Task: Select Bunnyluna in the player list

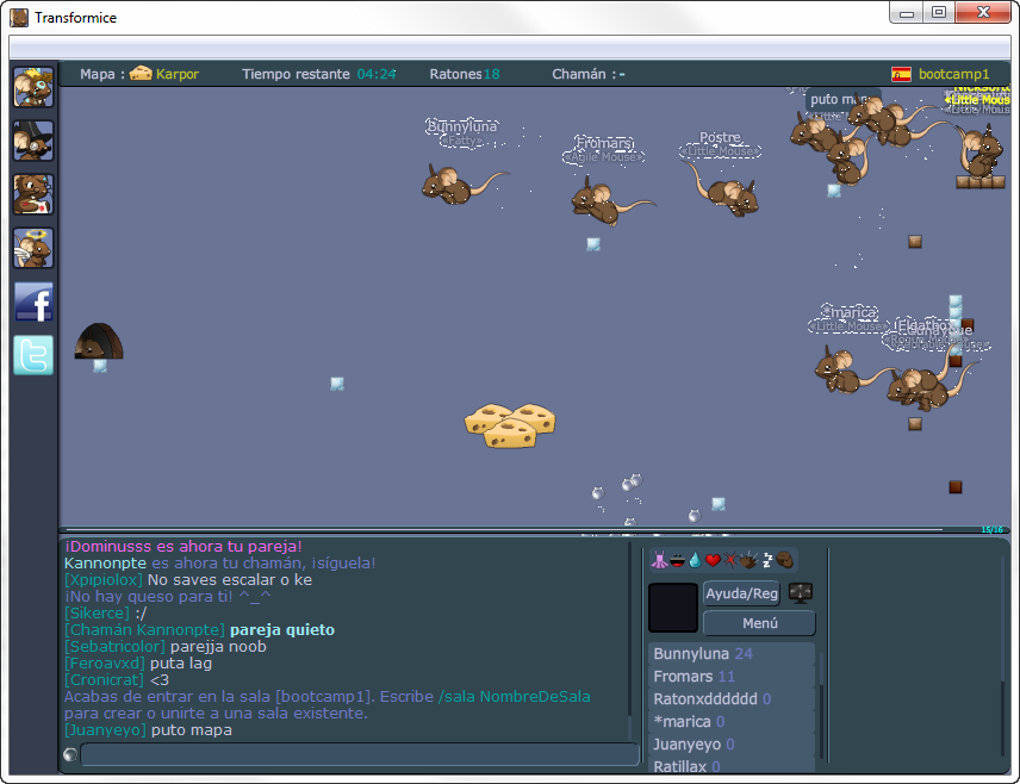Action: (732, 654)
